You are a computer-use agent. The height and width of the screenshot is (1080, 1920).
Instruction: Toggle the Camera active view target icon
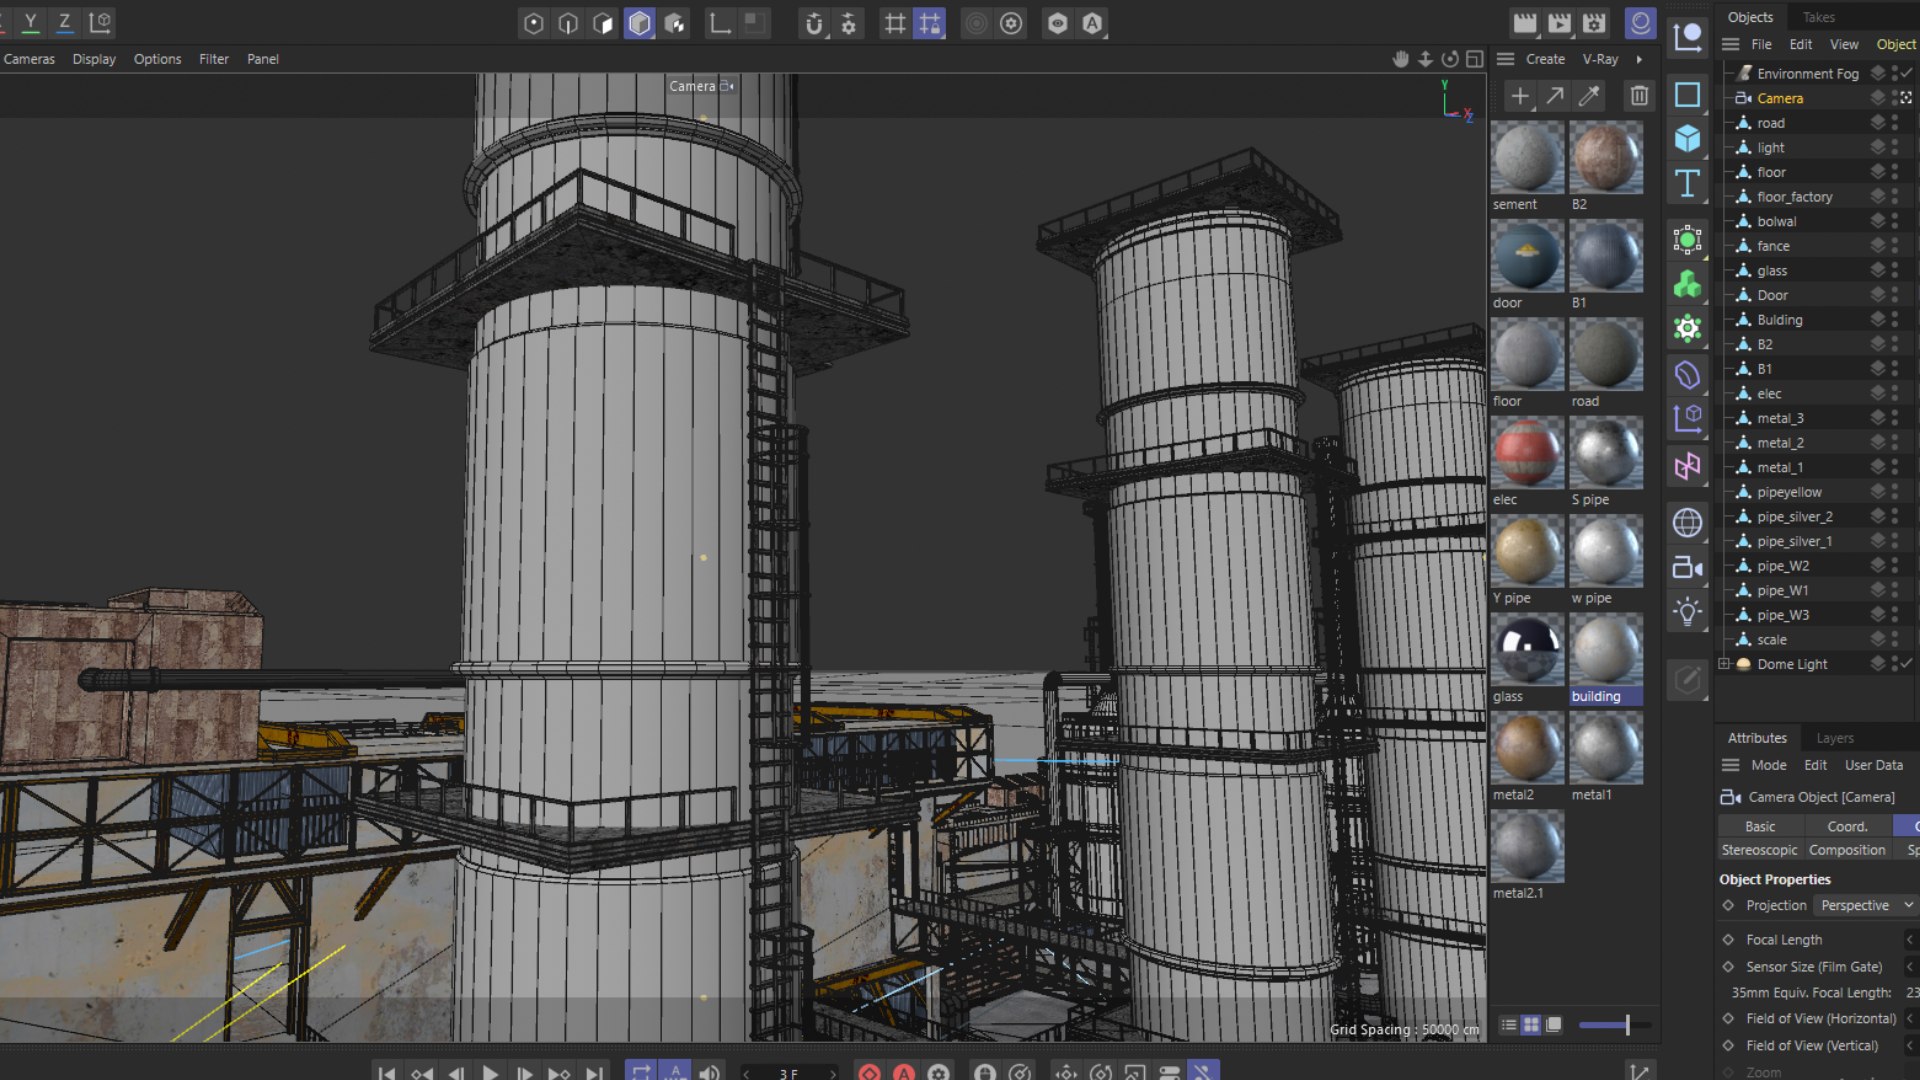coord(1906,98)
